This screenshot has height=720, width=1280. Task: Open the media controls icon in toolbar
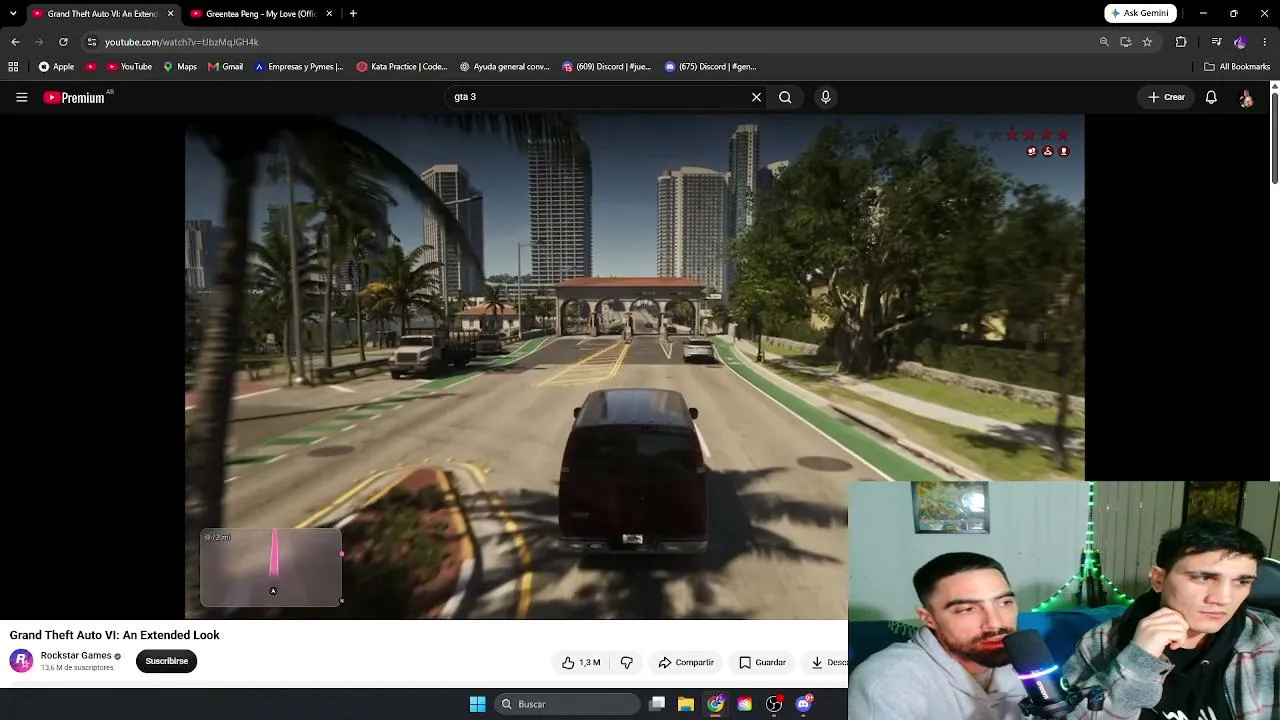[1216, 42]
